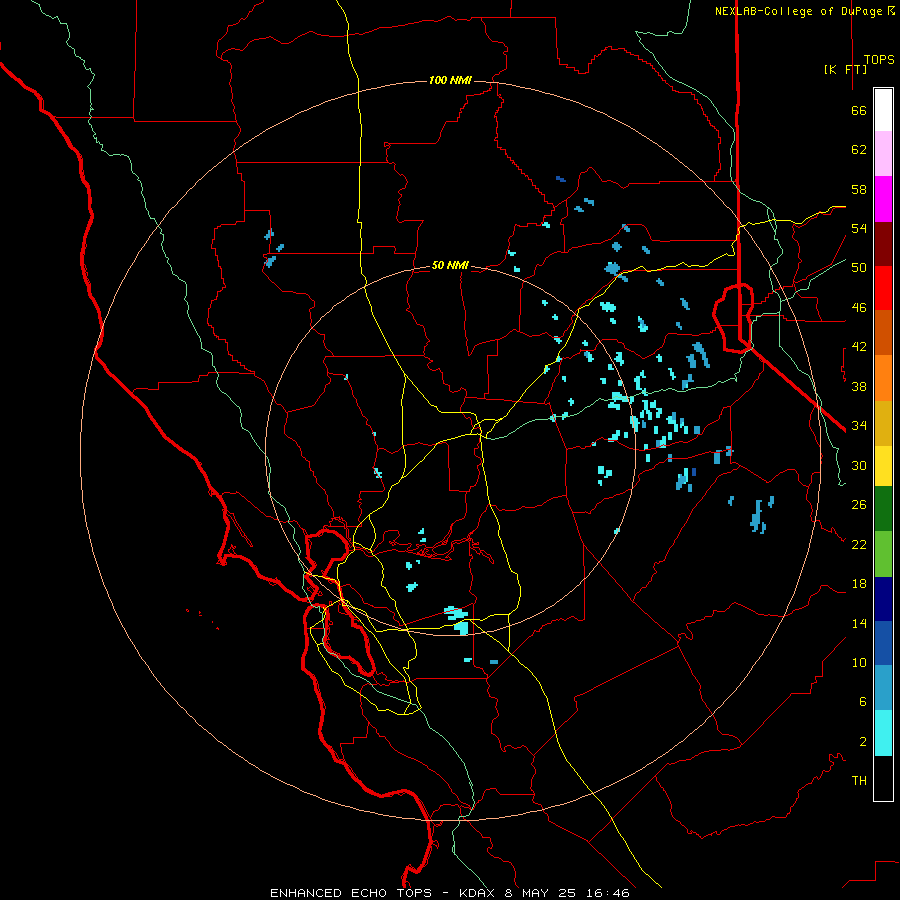The image size is (900, 900).
Task: Click the 66 value on the legend
Action: click(859, 110)
